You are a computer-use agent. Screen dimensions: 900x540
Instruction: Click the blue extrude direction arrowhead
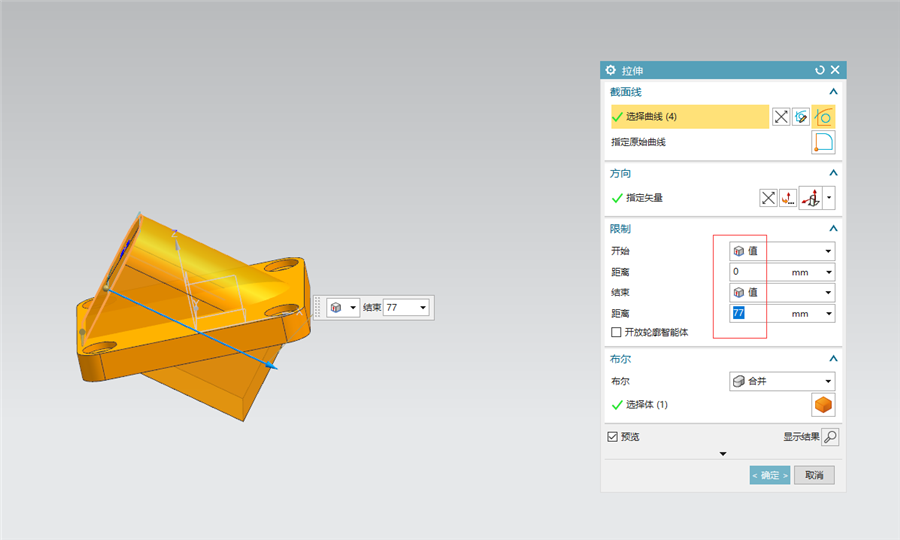pyautogui.click(x=271, y=365)
